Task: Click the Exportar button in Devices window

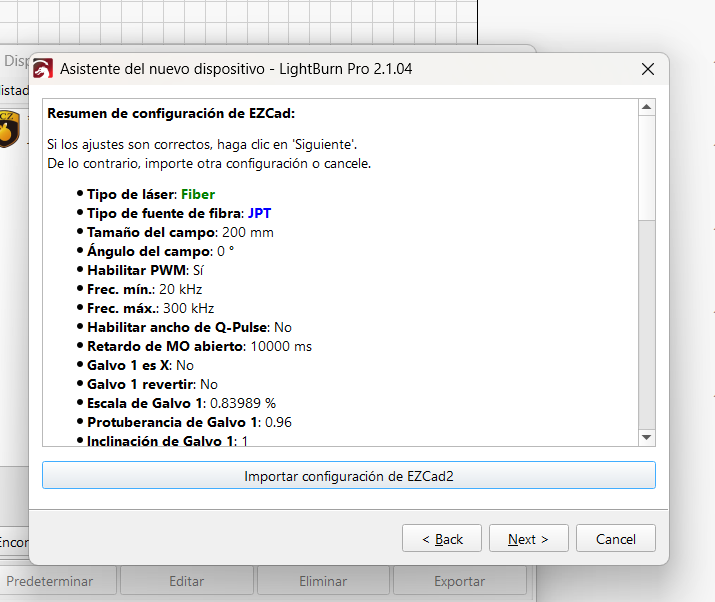Action: (460, 581)
